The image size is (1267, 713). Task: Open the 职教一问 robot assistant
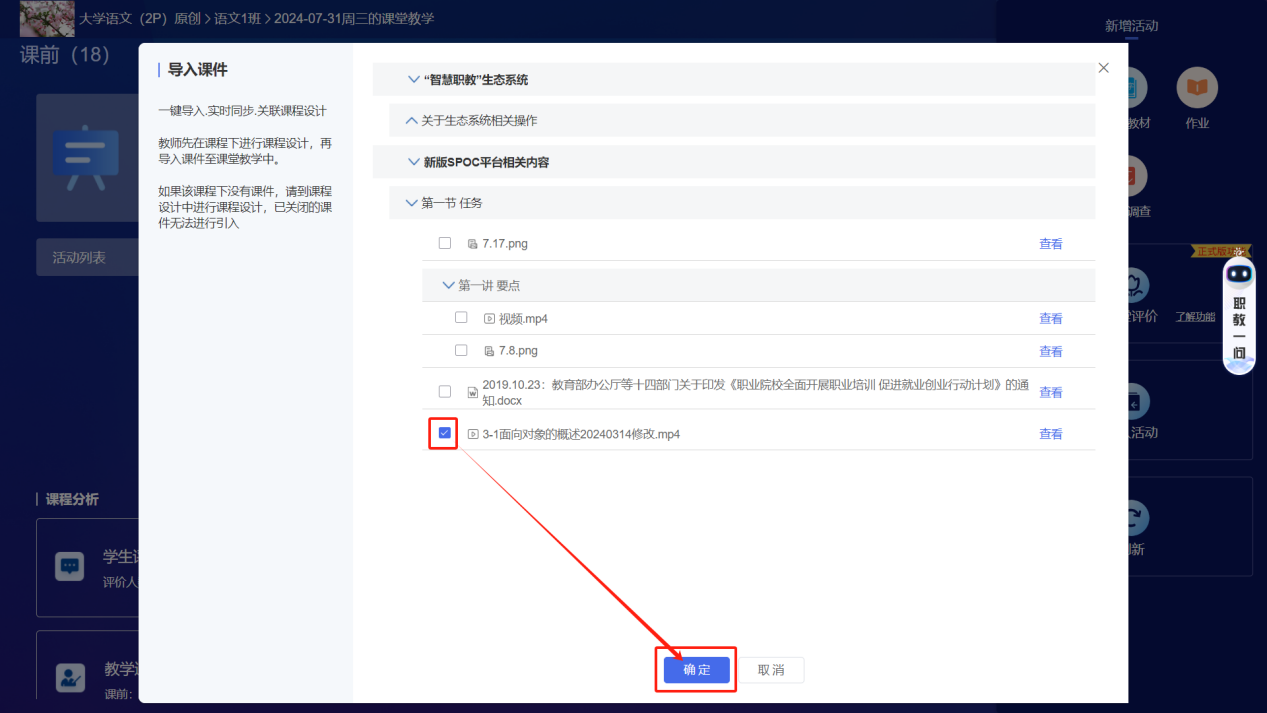[x=1239, y=315]
